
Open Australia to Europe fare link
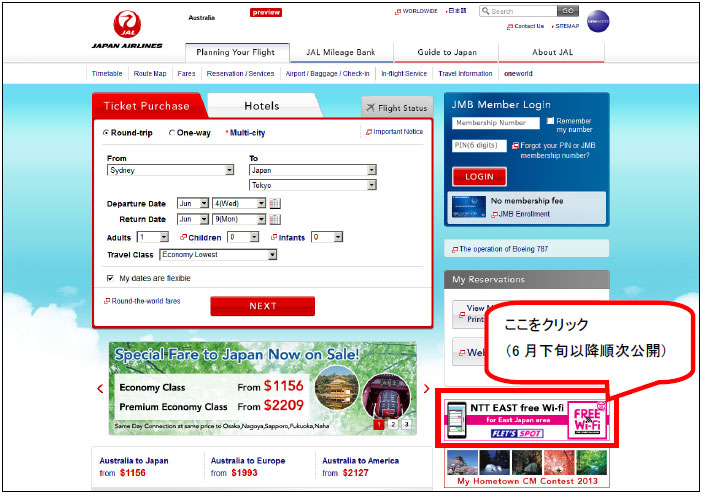click(248, 461)
